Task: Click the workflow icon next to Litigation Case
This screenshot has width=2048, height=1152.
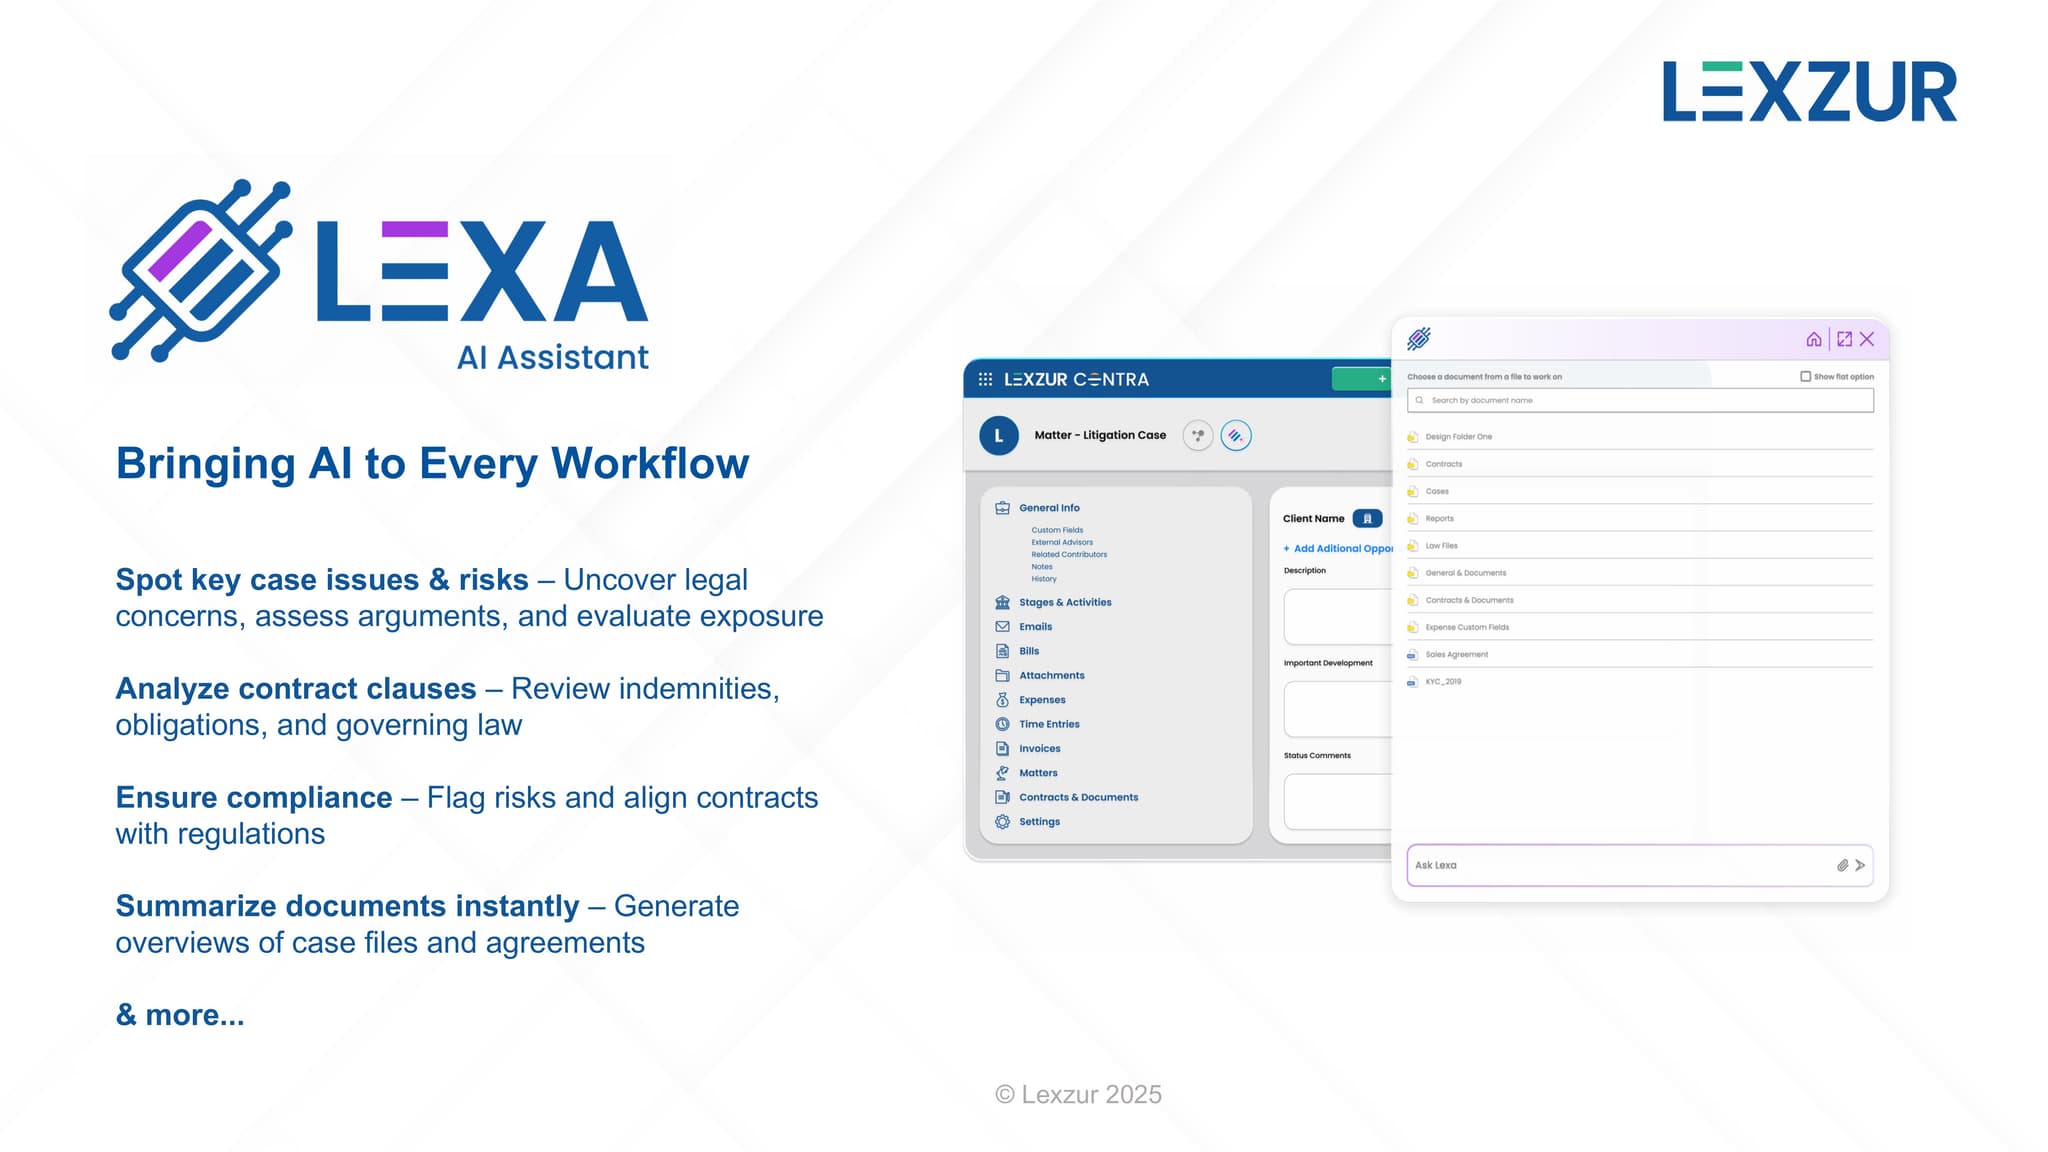Action: click(x=1197, y=436)
